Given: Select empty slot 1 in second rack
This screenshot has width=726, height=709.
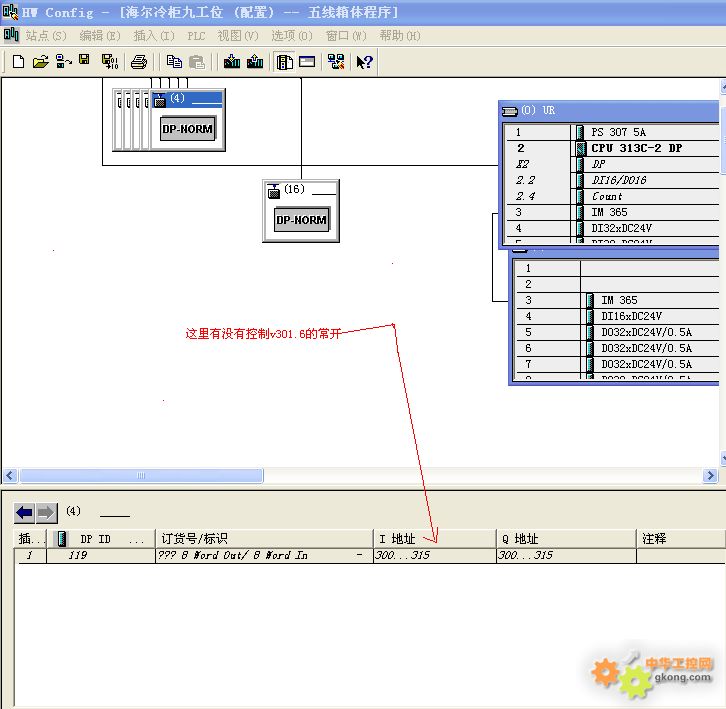Looking at the screenshot, I should click(617, 269).
